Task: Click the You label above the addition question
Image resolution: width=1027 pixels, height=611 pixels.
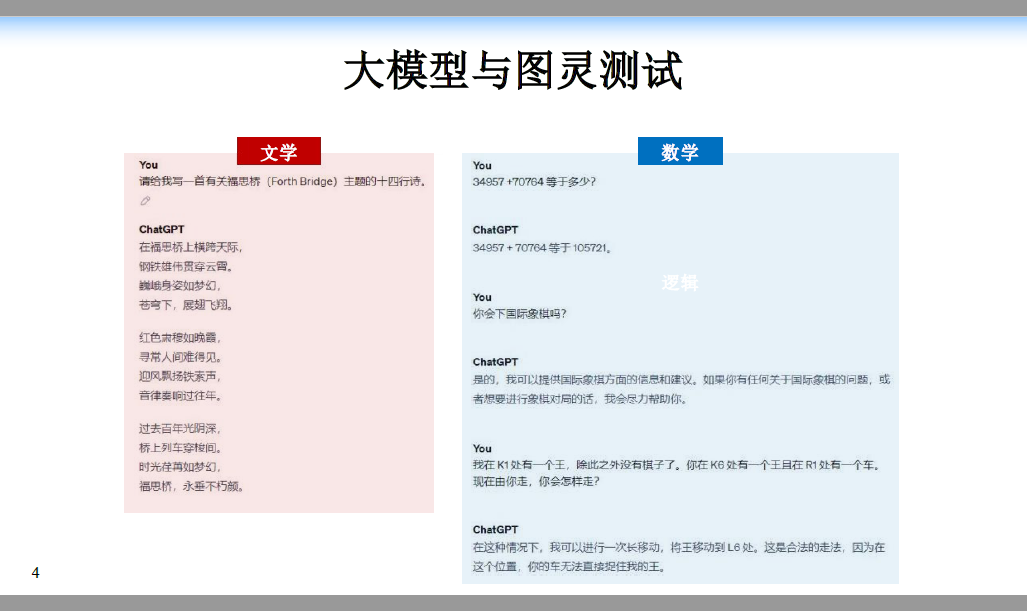Action: (x=482, y=166)
